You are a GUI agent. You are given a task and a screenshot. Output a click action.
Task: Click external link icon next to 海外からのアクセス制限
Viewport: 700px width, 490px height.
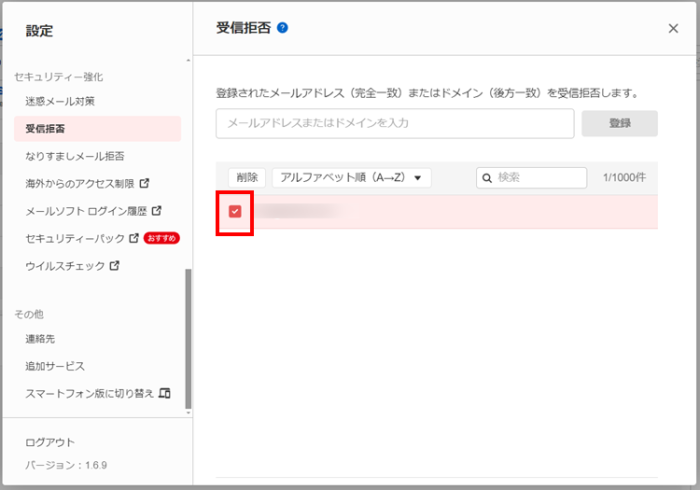pos(144,184)
